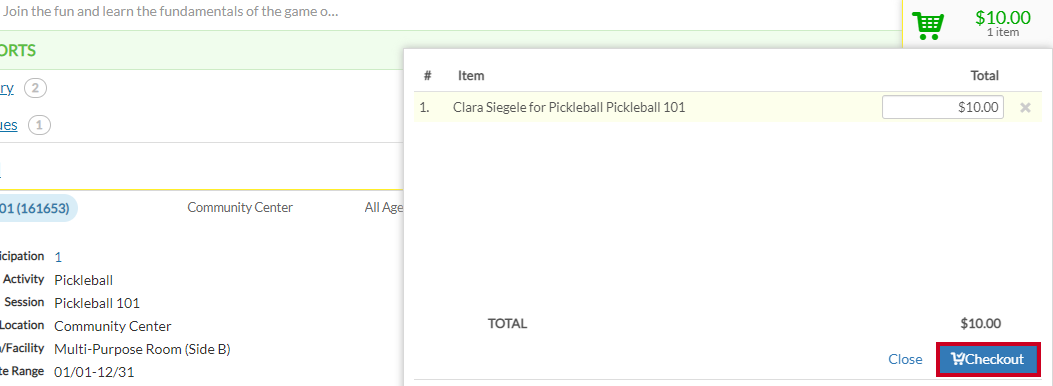This screenshot has width=1053, height=386.
Task: Click the # column header
Action: click(x=427, y=76)
